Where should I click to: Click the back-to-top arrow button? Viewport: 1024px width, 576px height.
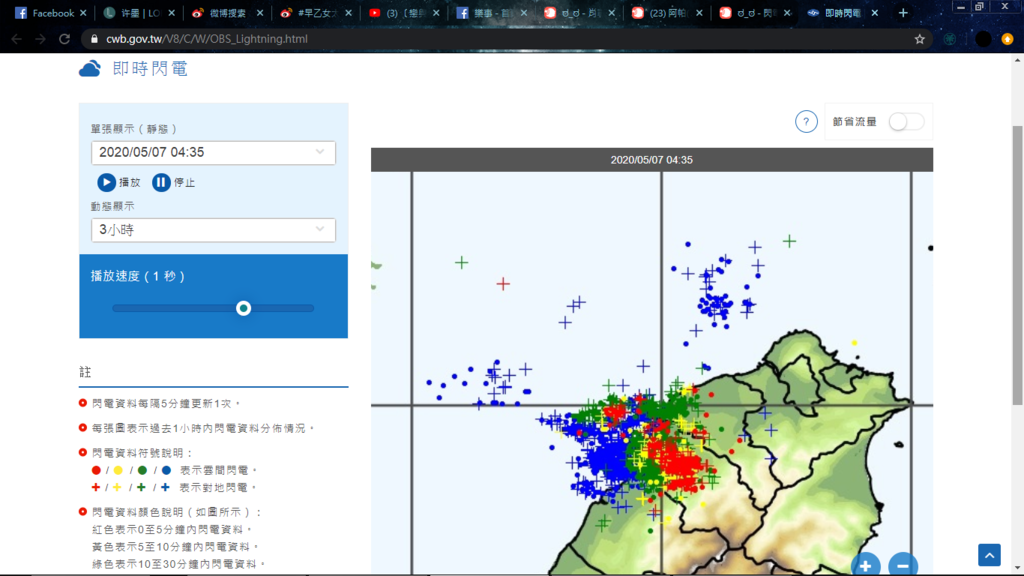[989, 555]
